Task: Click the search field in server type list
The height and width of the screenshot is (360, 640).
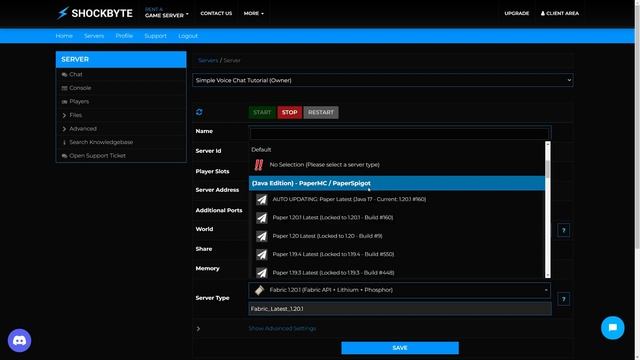Action: pyautogui.click(x=399, y=133)
